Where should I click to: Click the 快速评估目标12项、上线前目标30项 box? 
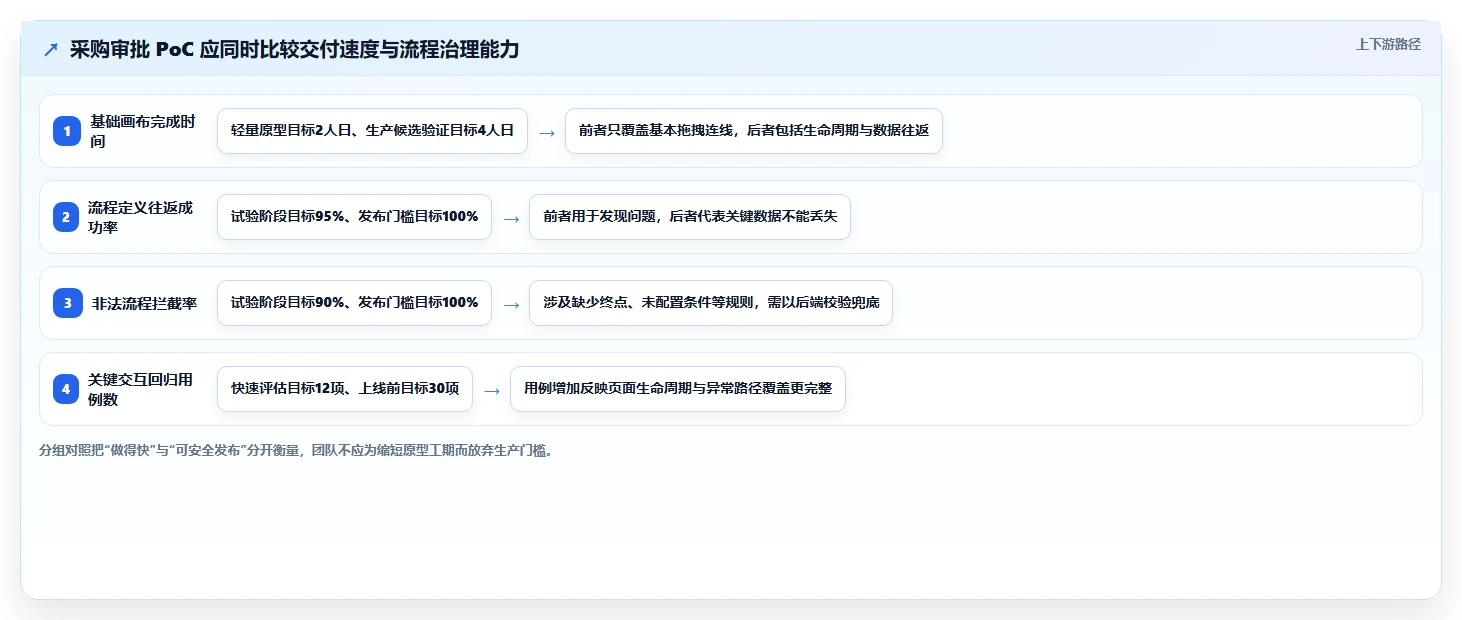[345, 389]
